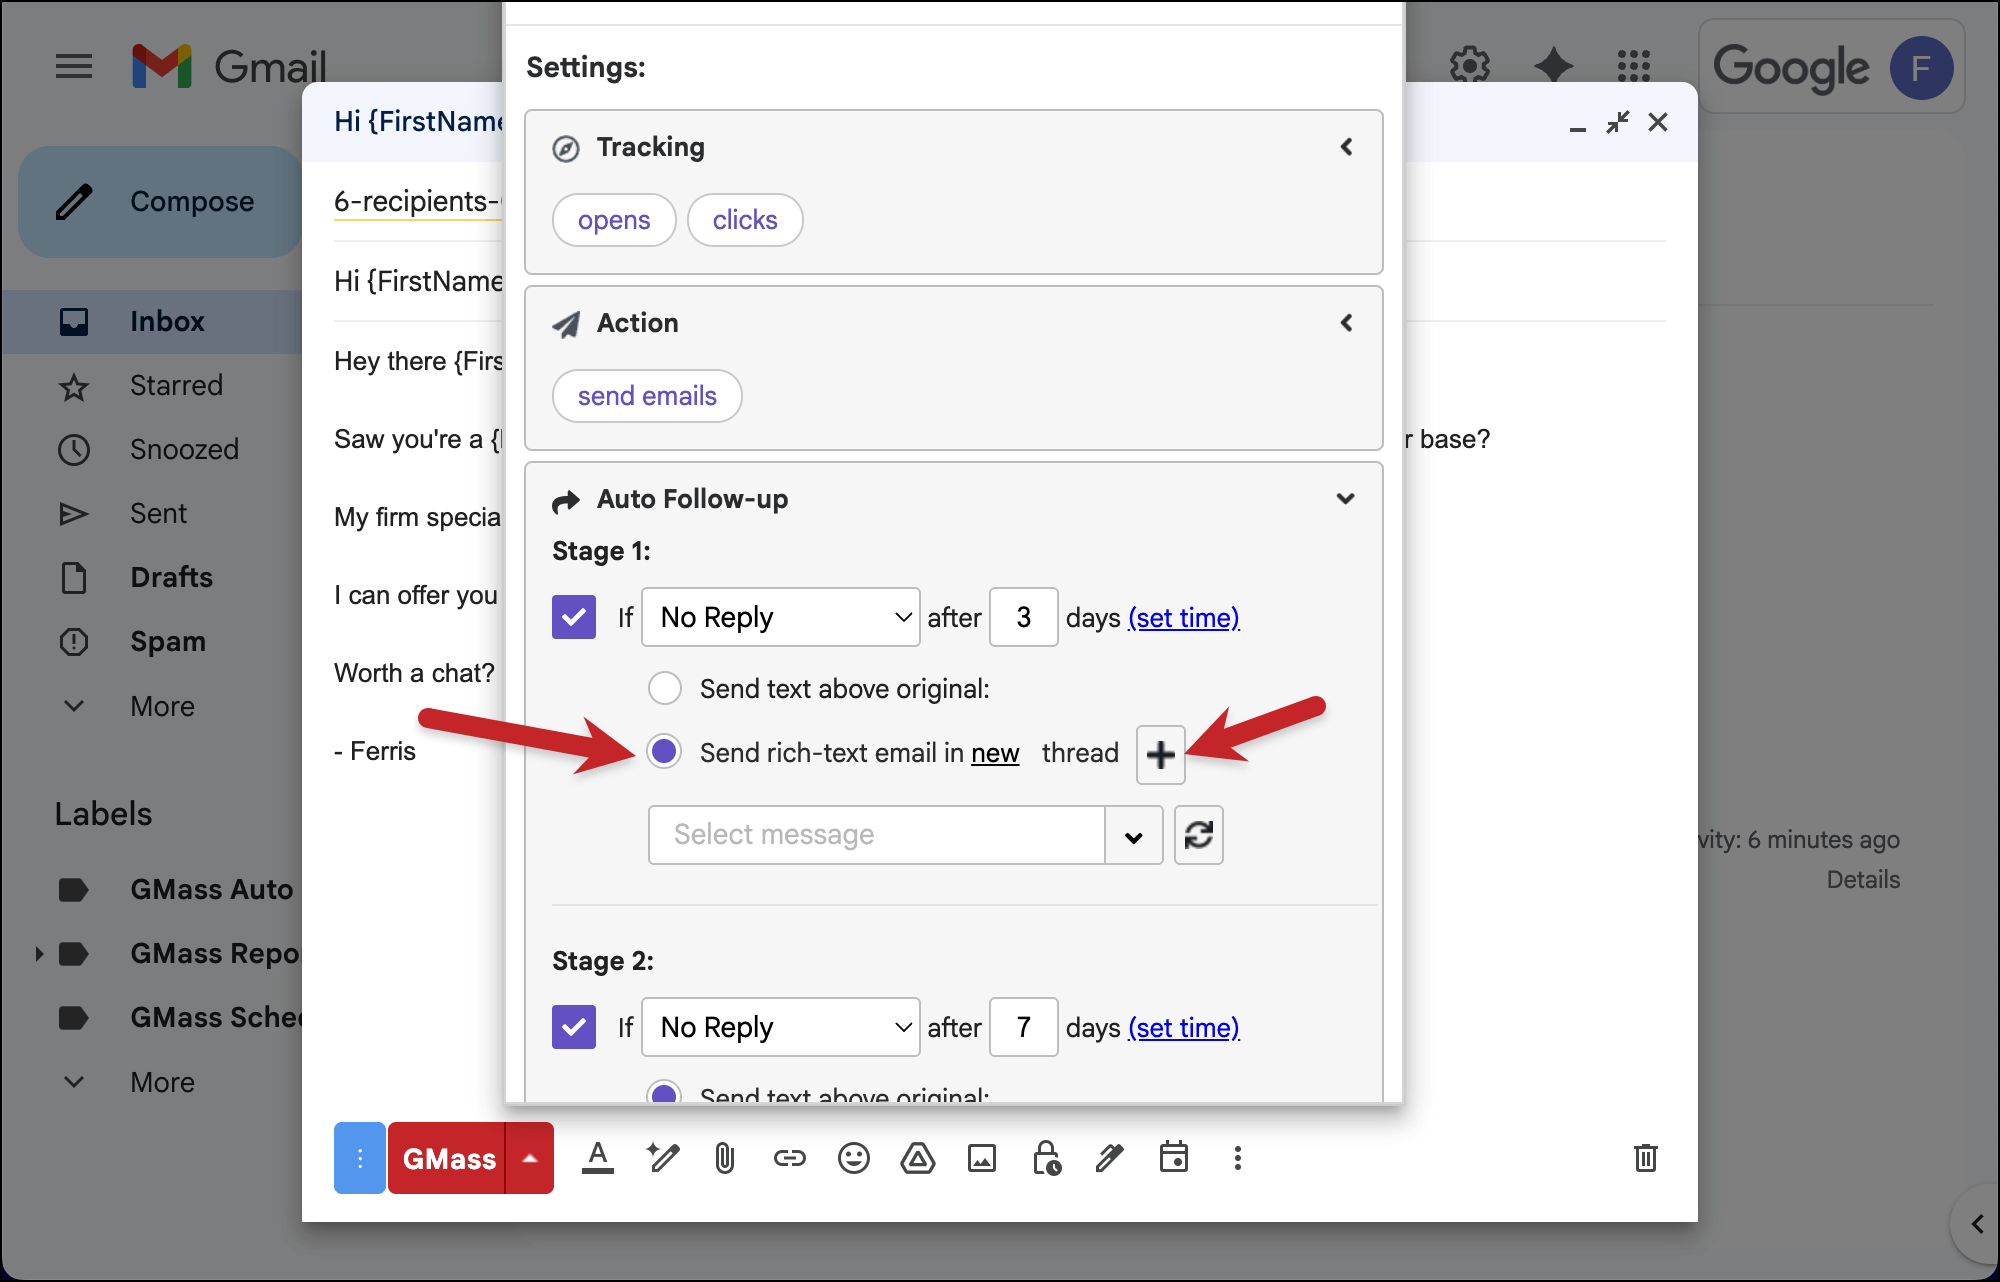
Task: Open the Drafts folder
Action: tap(171, 577)
